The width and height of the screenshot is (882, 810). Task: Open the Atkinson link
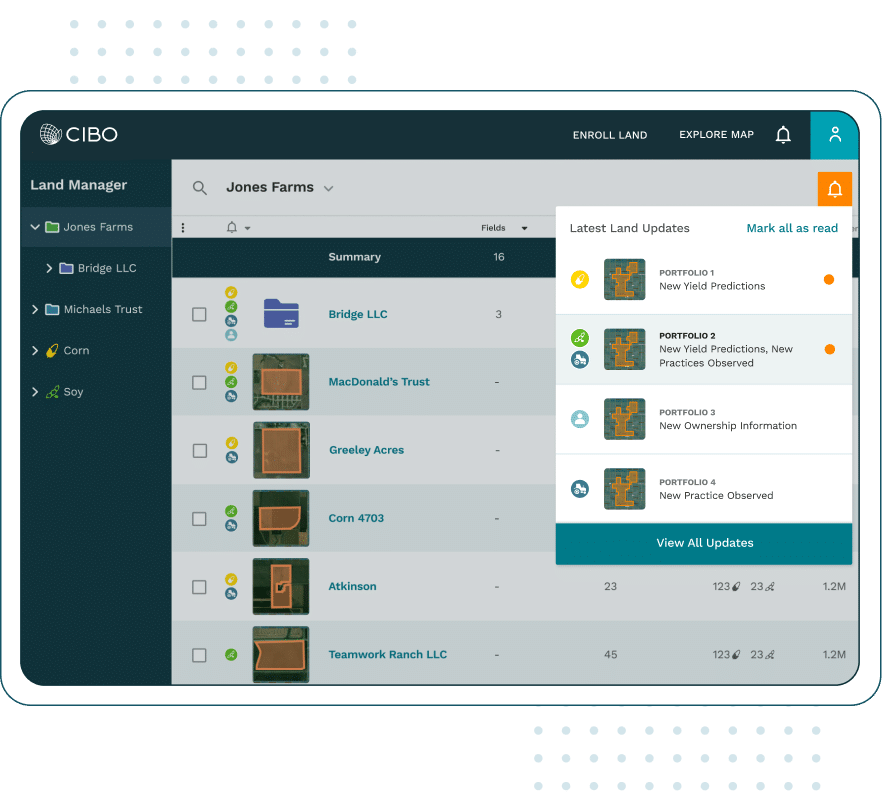pos(352,586)
